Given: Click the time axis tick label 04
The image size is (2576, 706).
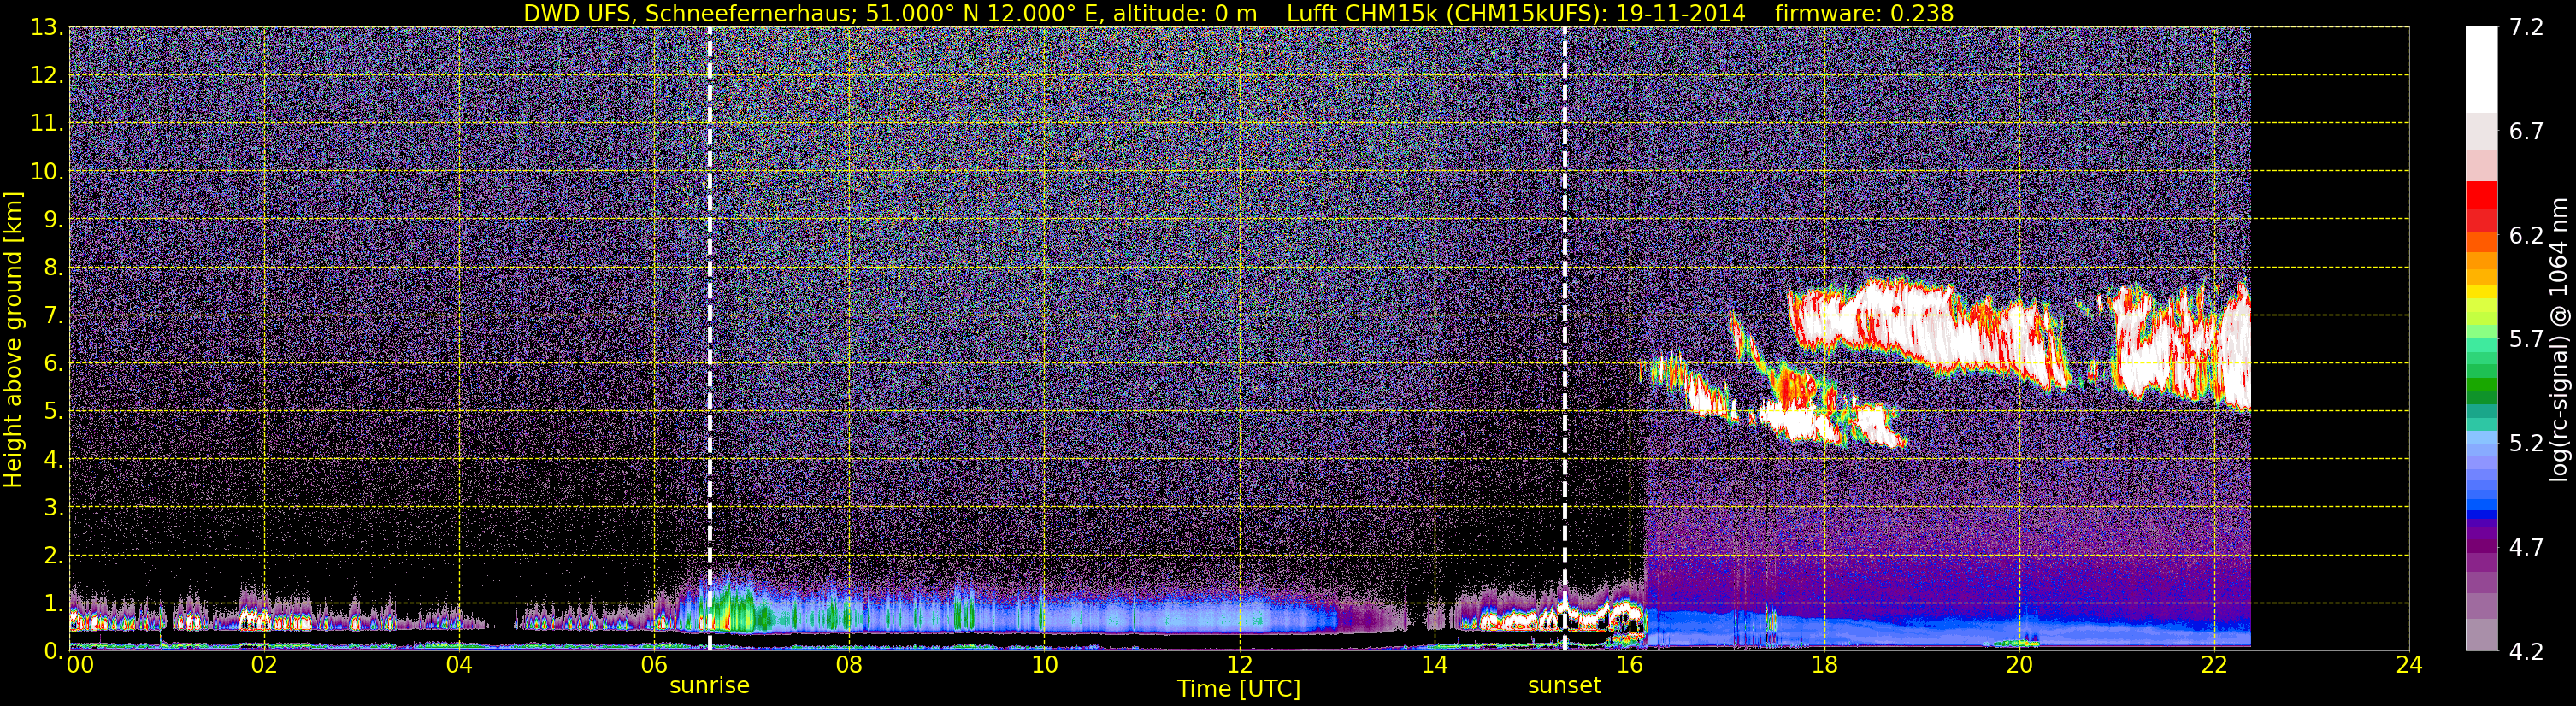Looking at the screenshot, I should 459,665.
